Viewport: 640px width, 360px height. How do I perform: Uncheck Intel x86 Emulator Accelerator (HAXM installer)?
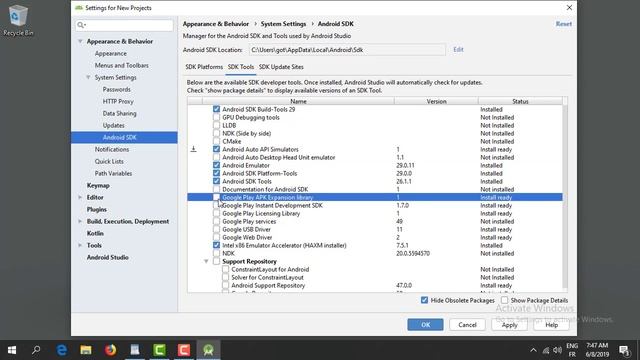point(216,245)
